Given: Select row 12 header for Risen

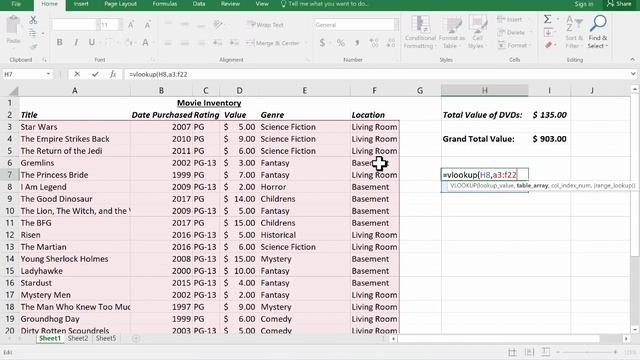Looking at the screenshot, I should tap(10, 235).
